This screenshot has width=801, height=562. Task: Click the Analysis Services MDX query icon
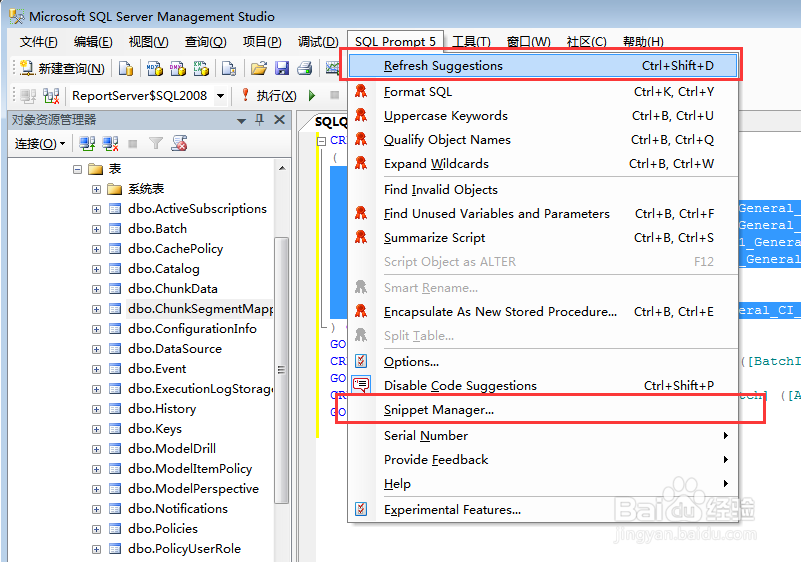click(x=154, y=68)
